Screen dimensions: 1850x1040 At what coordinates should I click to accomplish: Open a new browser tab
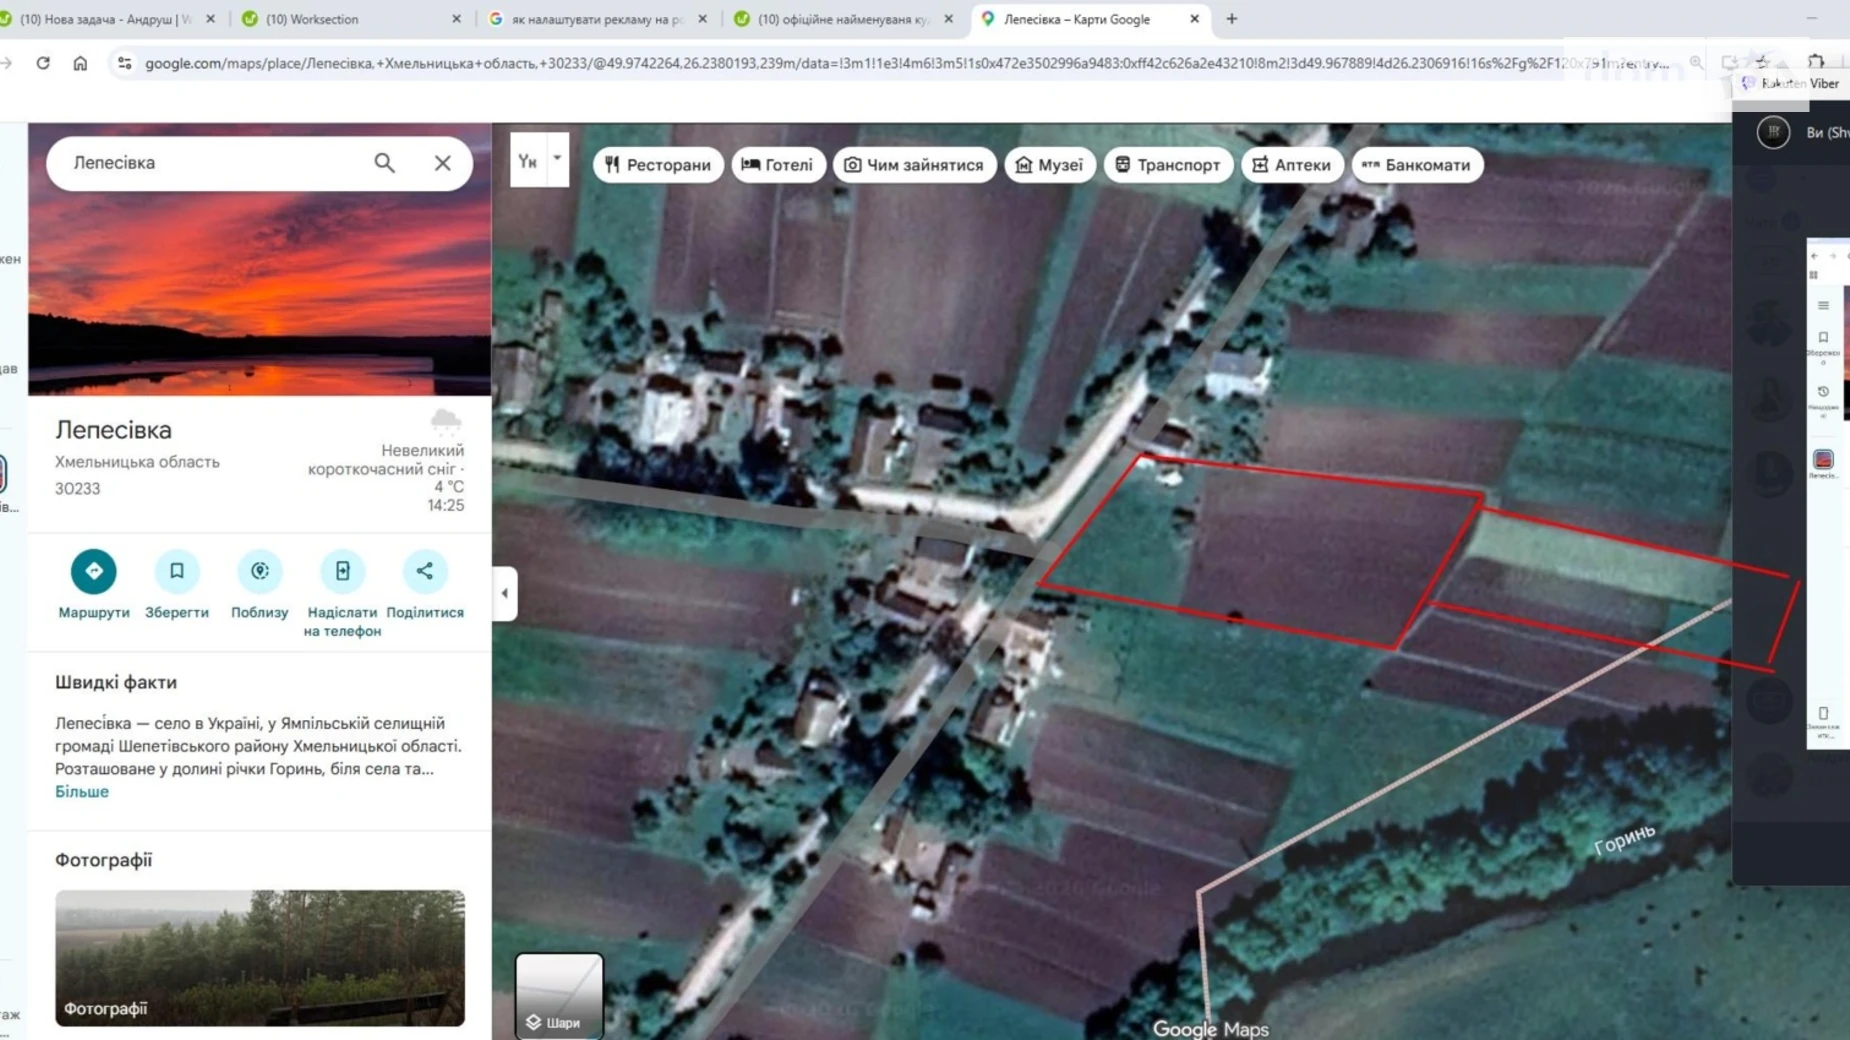pos(1231,19)
